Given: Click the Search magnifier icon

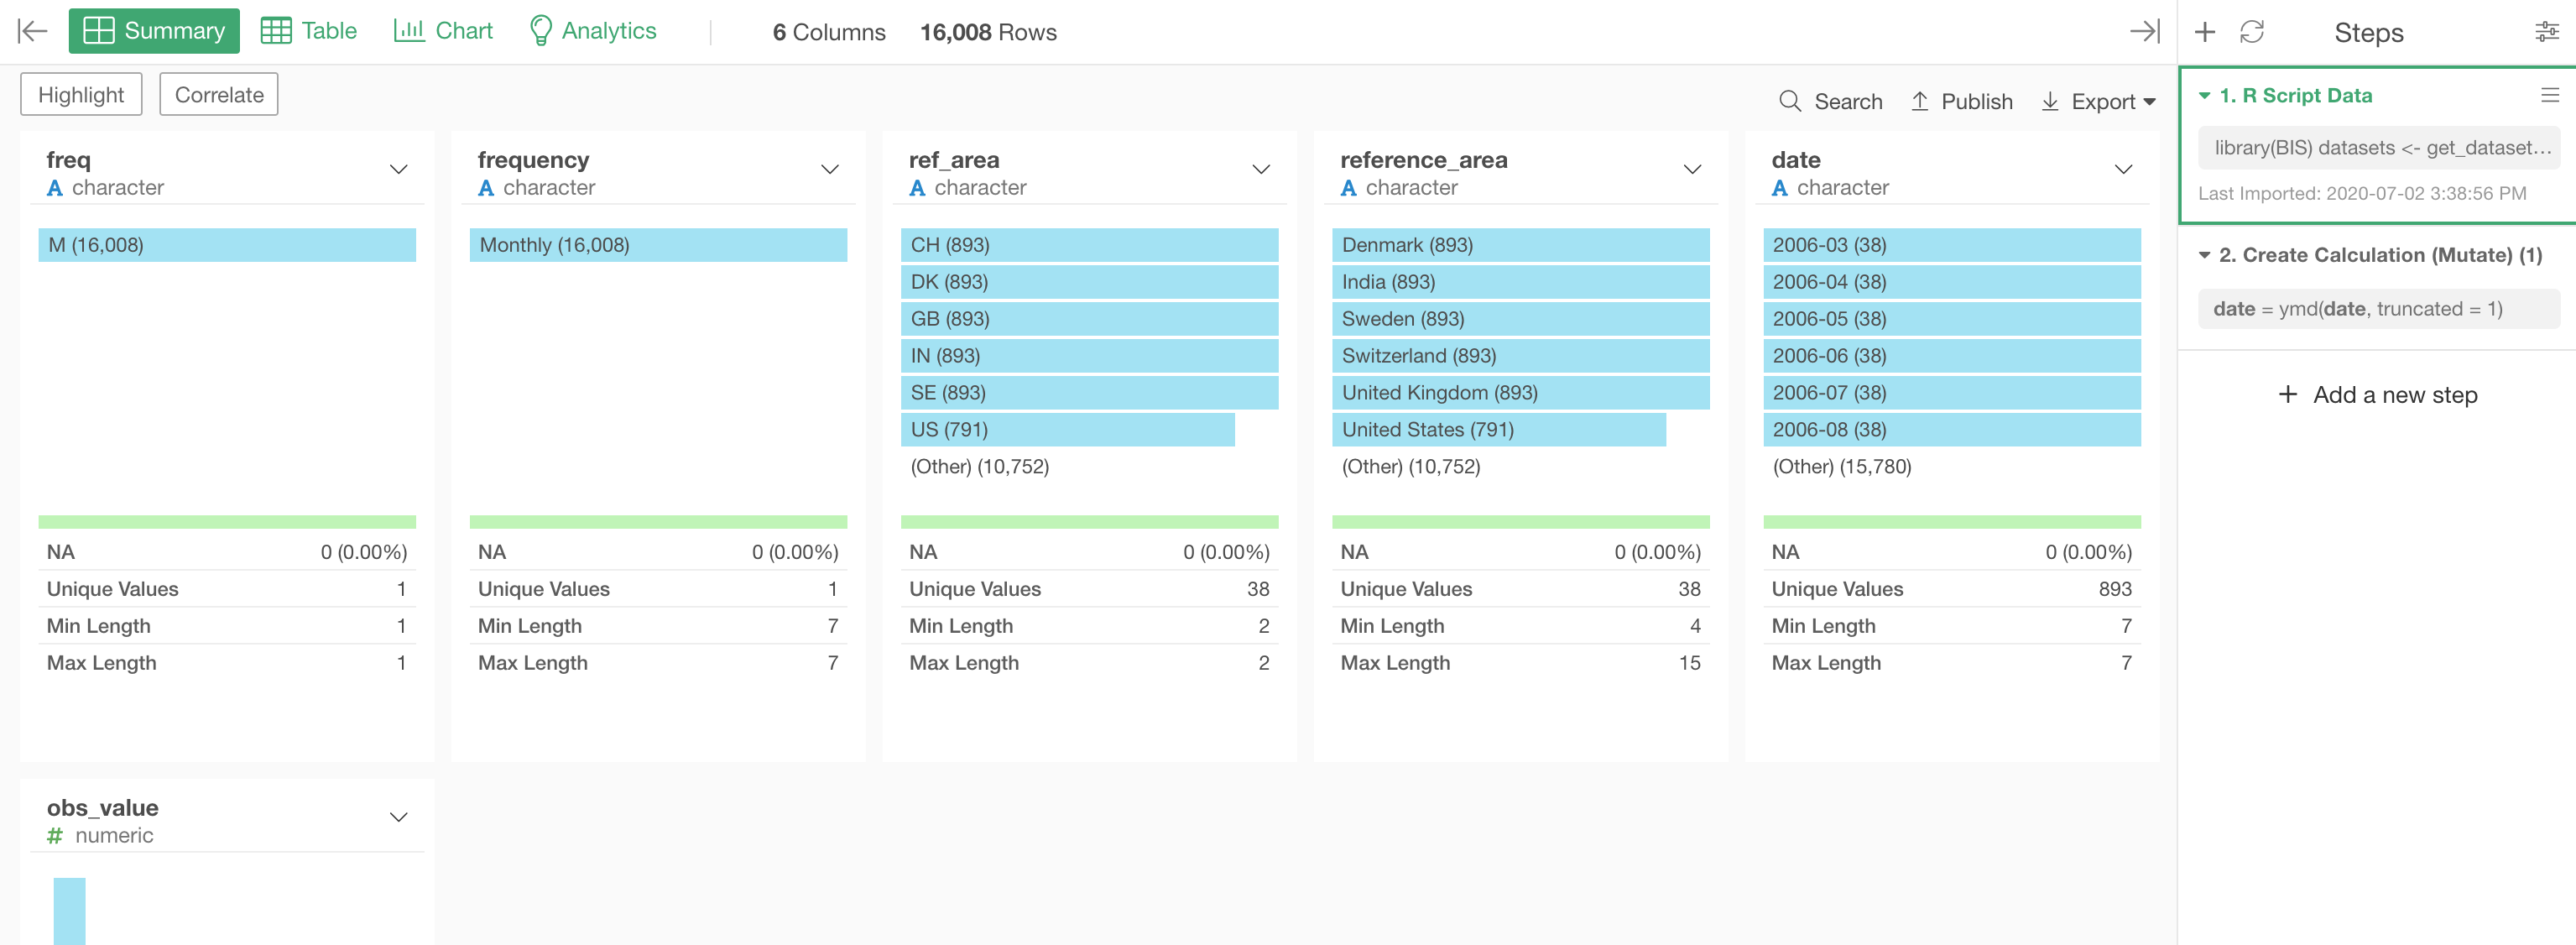Looking at the screenshot, I should pyautogui.click(x=1790, y=101).
